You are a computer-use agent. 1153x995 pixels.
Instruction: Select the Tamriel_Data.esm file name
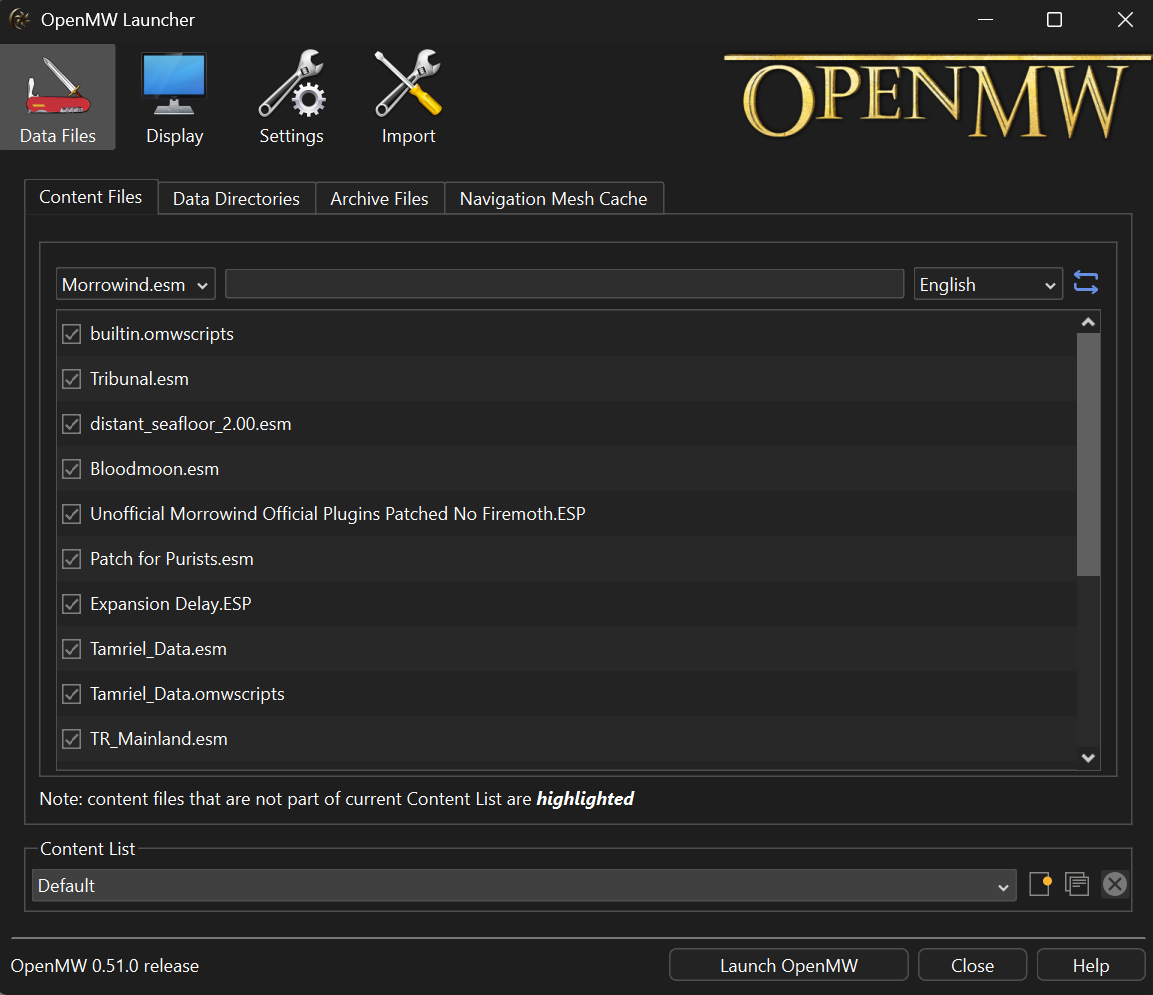tap(158, 649)
